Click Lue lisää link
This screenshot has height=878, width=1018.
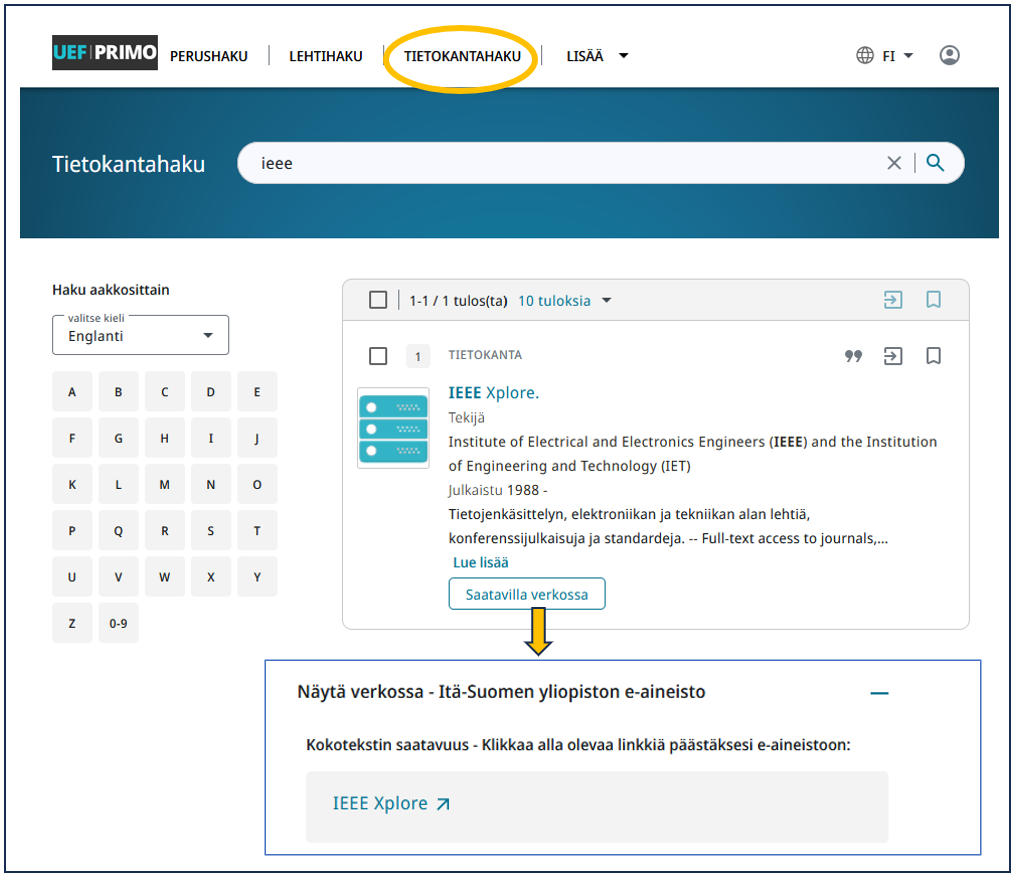(480, 562)
